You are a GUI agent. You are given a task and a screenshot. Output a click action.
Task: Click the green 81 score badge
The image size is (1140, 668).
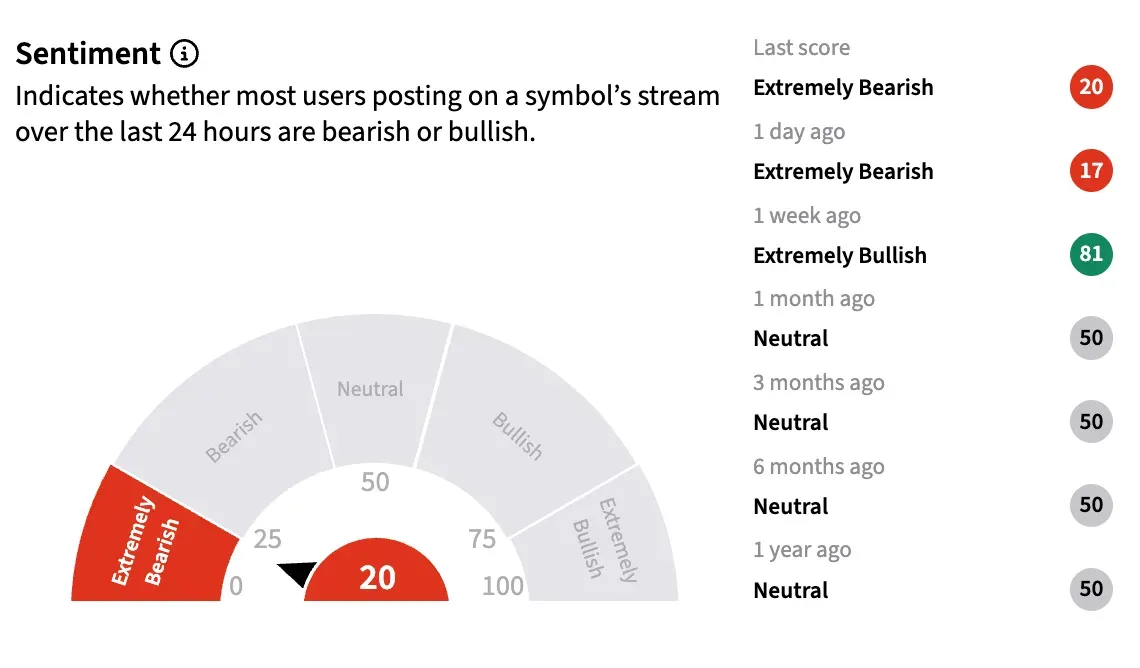pos(1091,254)
